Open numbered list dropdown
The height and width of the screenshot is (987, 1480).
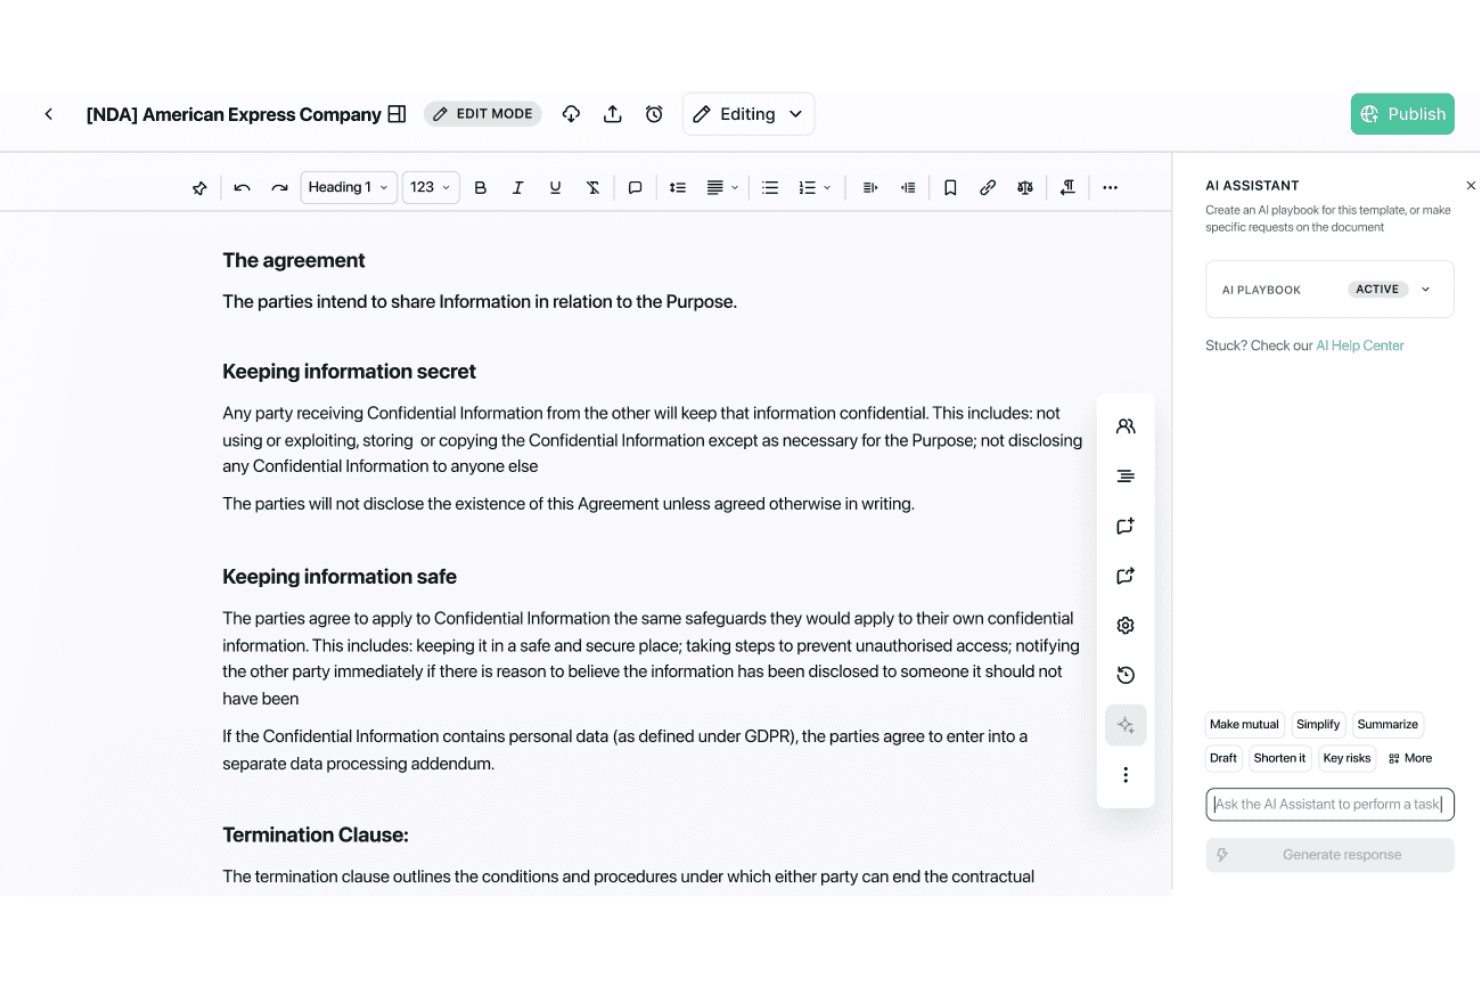coord(815,187)
